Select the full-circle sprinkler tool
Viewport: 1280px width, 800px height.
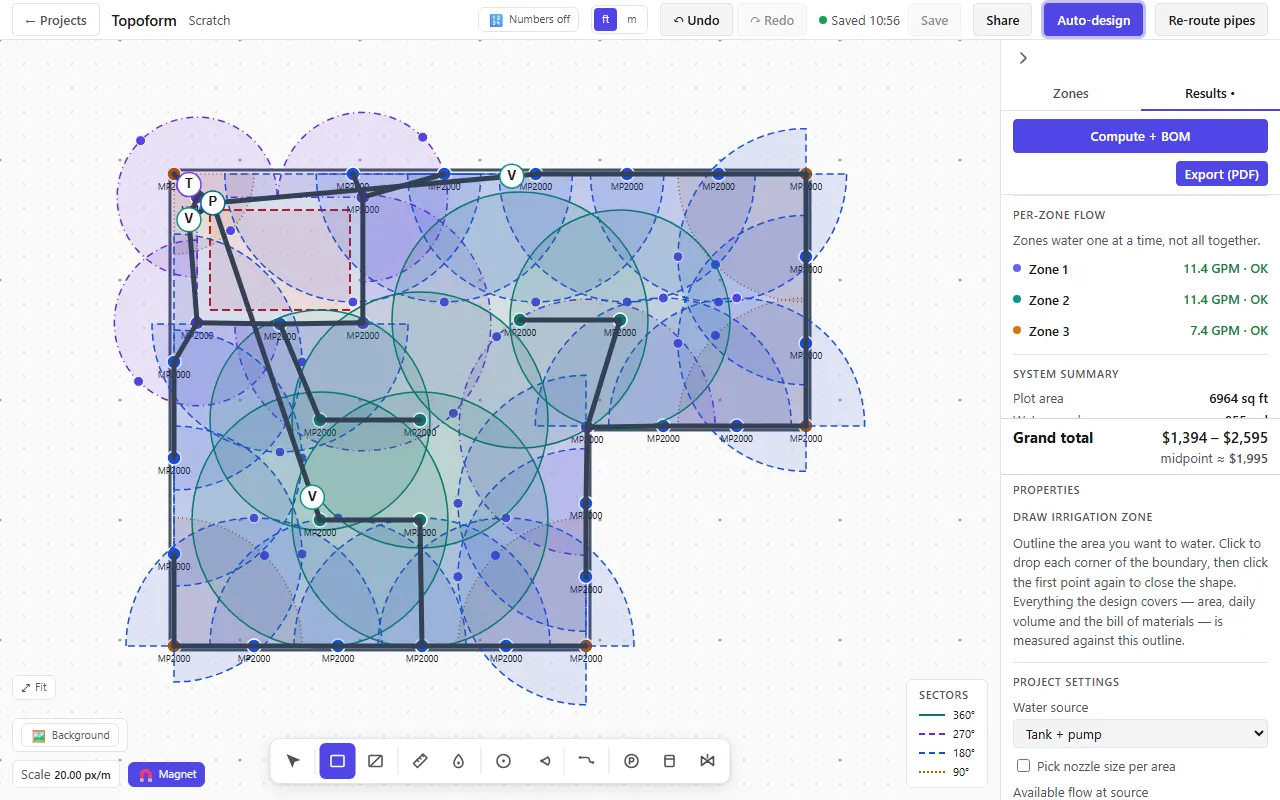[x=503, y=761]
